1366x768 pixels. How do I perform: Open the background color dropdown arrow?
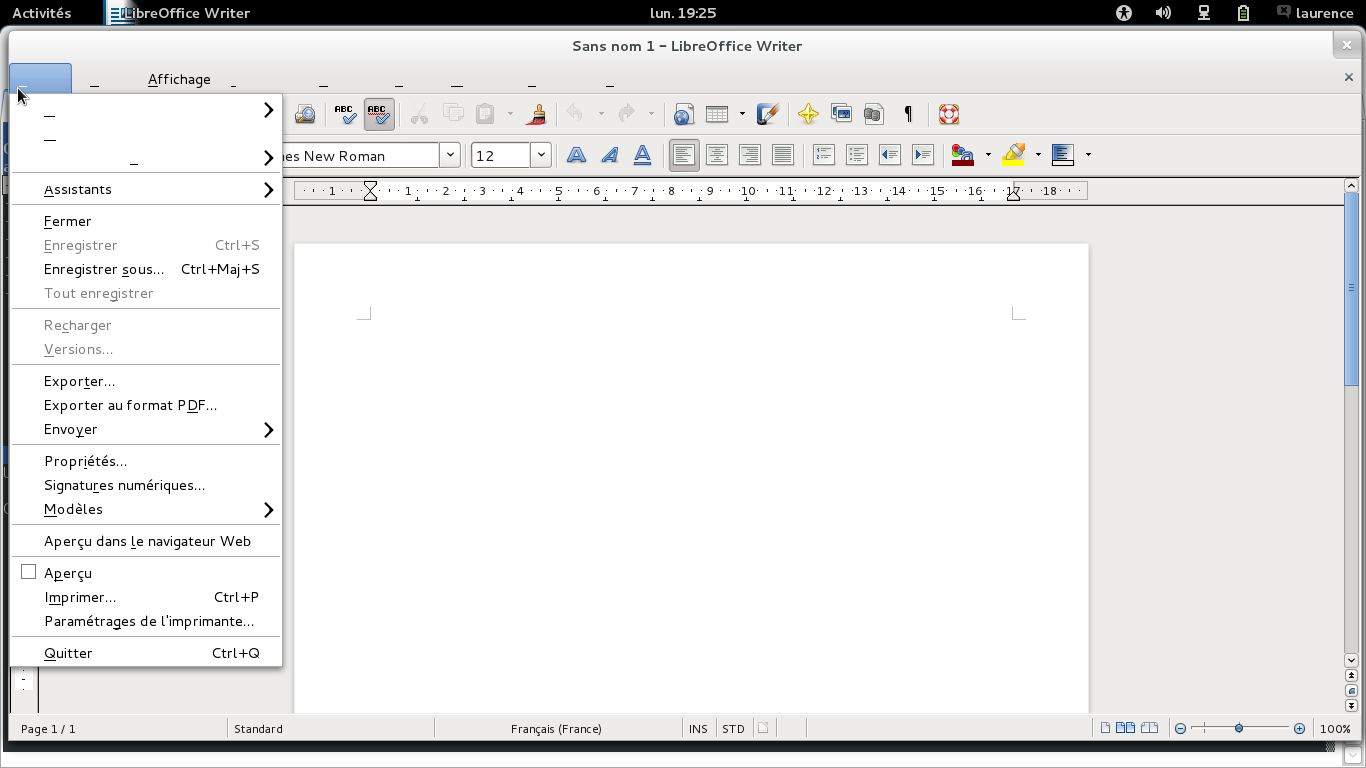pyautogui.click(x=1088, y=155)
